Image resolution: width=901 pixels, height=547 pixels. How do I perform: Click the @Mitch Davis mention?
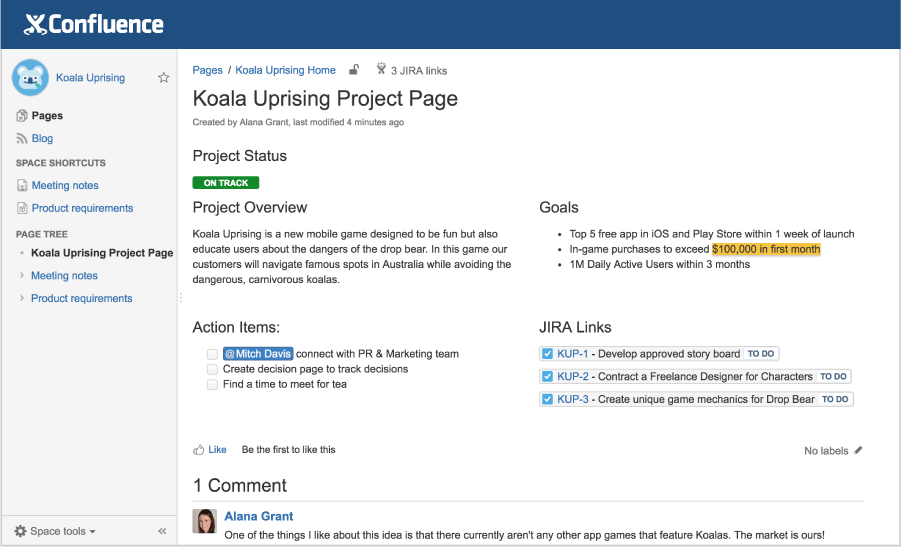click(258, 354)
